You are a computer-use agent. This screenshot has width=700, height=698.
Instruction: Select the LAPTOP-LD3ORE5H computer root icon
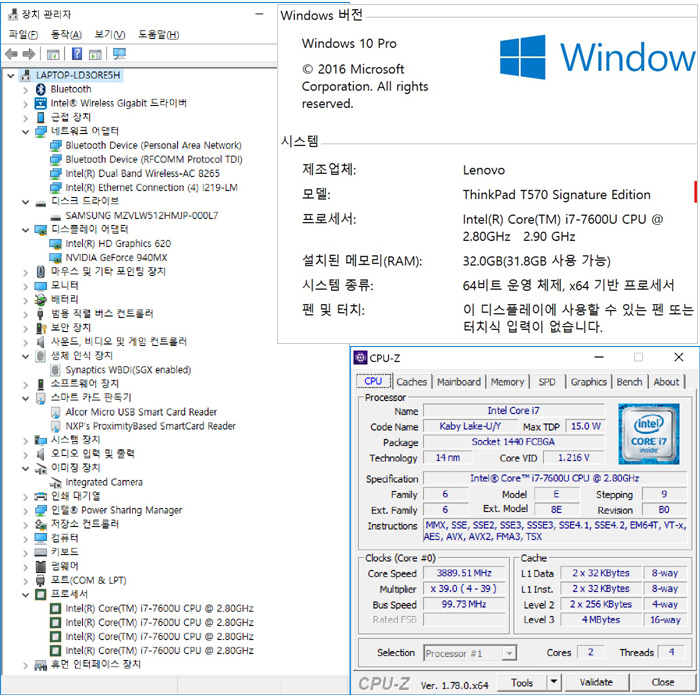[26, 75]
